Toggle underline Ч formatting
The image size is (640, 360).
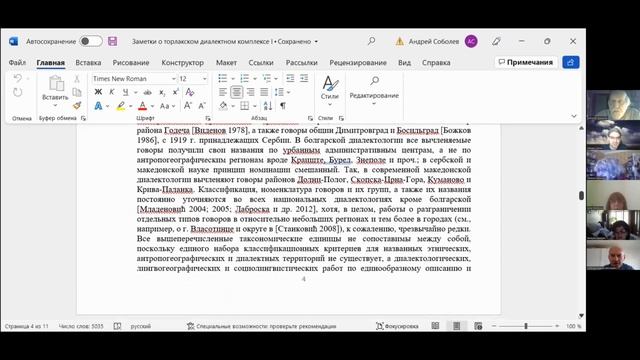tap(125, 92)
